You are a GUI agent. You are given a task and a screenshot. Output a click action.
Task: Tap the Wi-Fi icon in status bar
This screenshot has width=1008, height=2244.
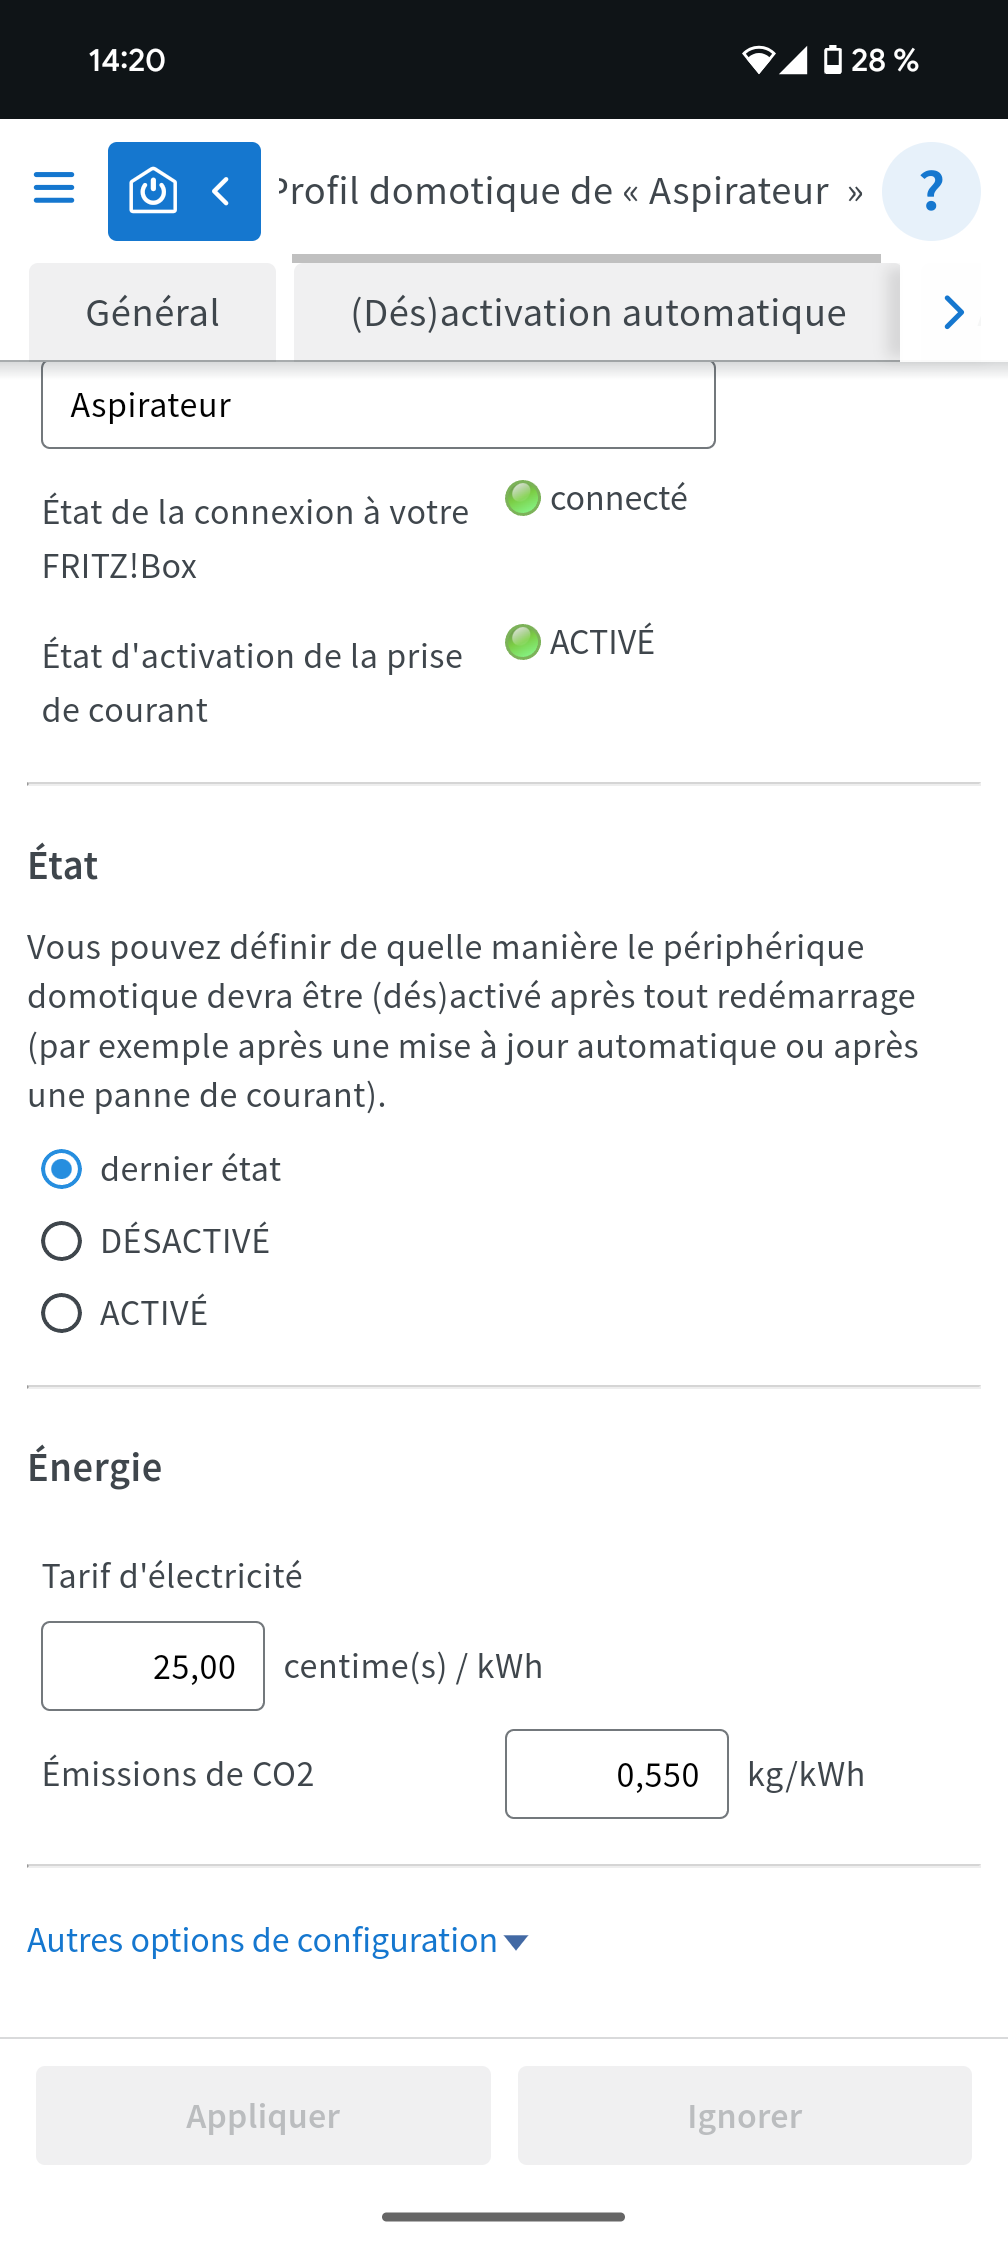pos(758,60)
